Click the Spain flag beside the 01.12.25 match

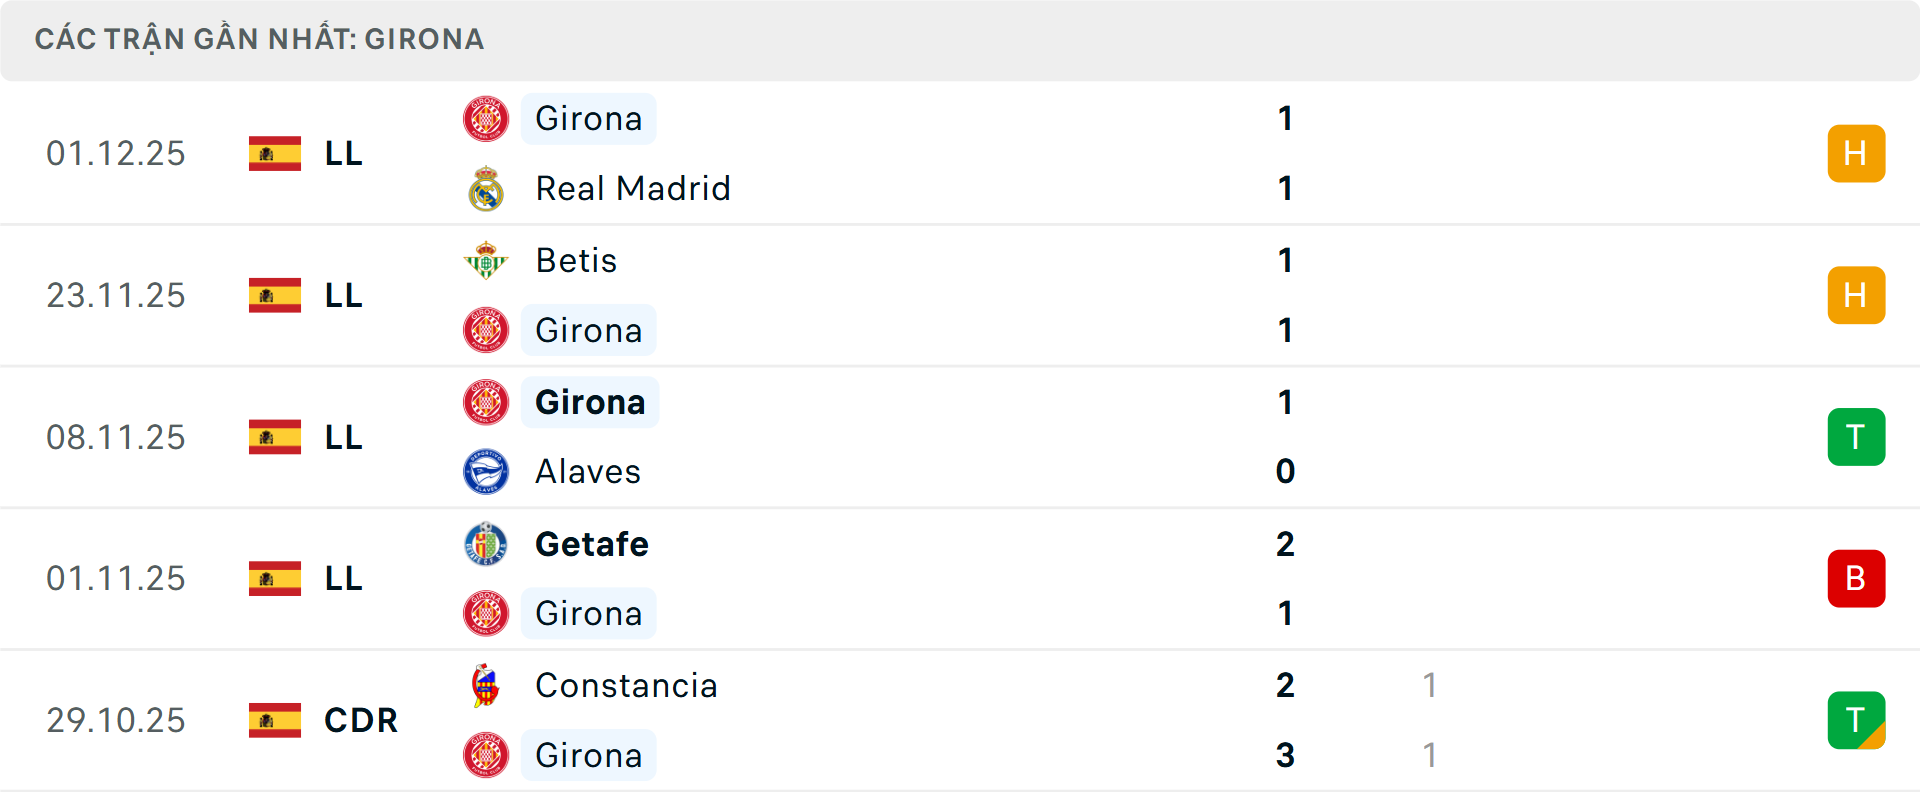click(x=273, y=153)
